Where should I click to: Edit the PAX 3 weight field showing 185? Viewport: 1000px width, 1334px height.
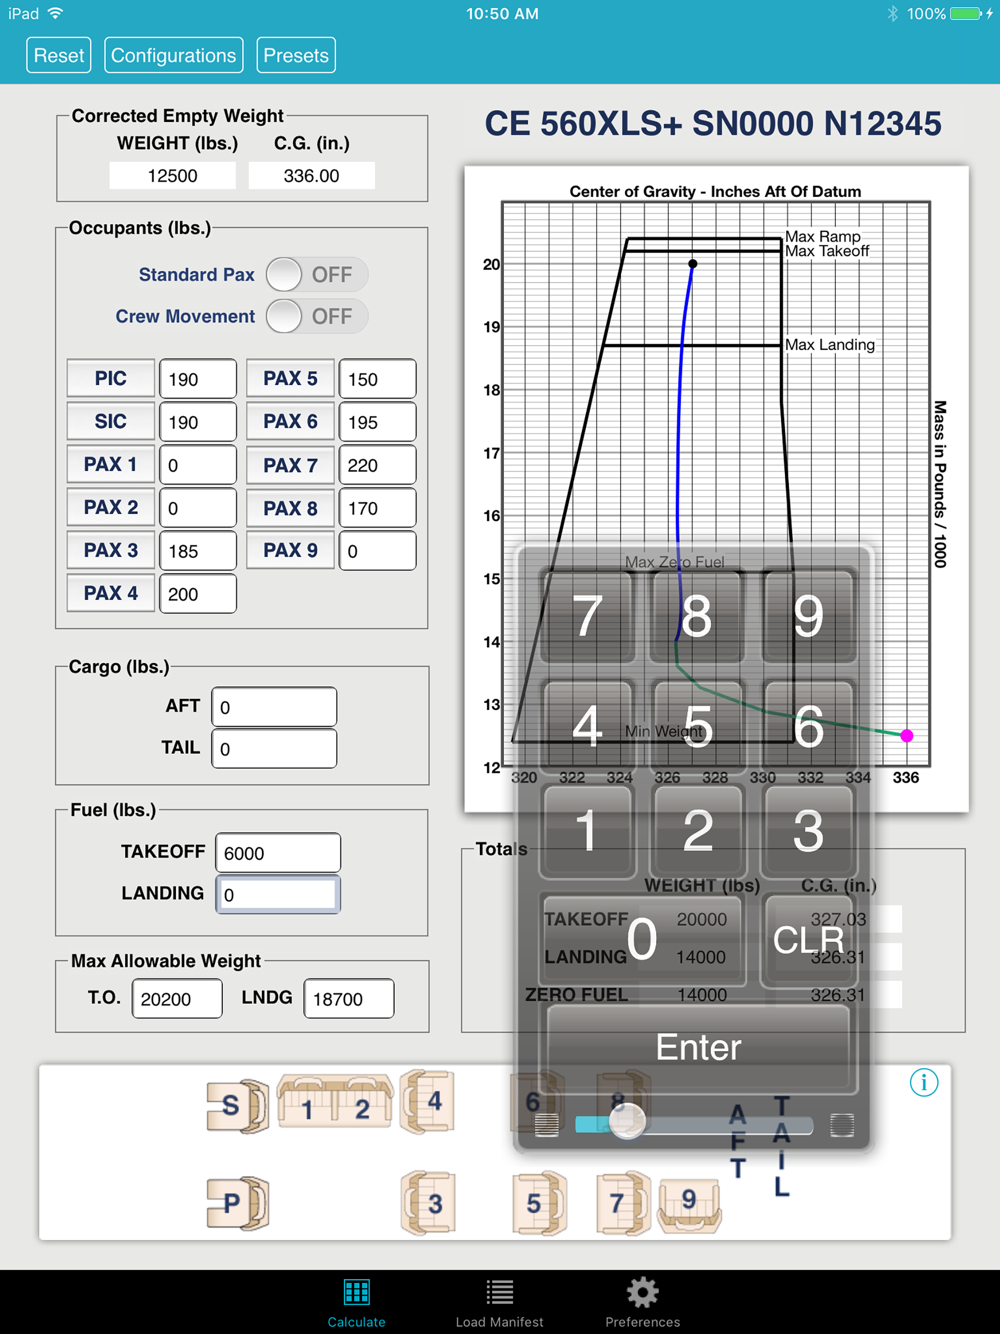[x=198, y=551]
